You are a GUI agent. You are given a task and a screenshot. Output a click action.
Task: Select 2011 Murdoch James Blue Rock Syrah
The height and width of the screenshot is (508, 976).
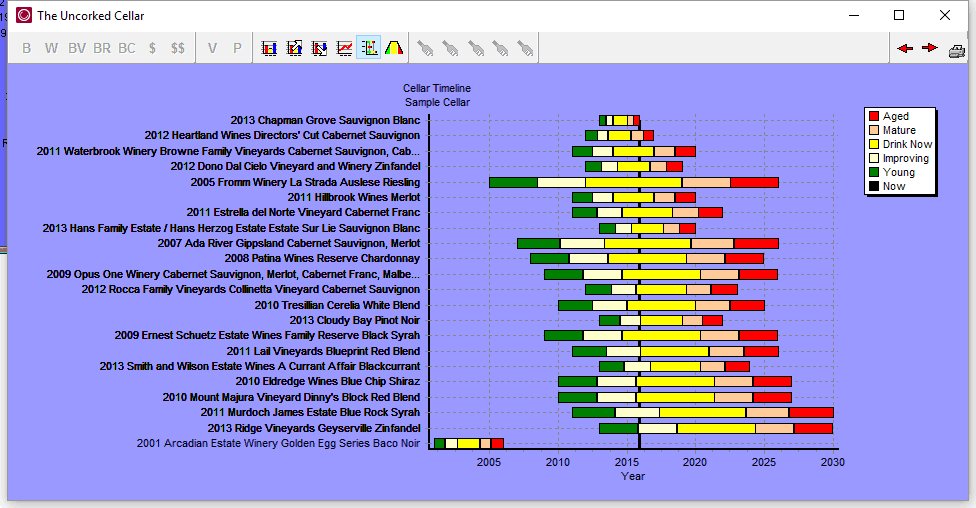point(310,412)
